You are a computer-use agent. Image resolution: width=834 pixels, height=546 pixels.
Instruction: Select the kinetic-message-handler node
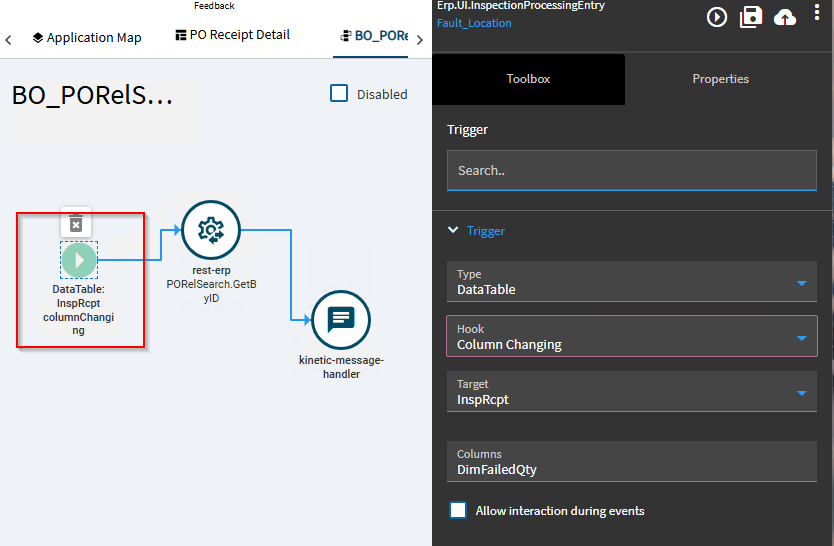coord(341,320)
